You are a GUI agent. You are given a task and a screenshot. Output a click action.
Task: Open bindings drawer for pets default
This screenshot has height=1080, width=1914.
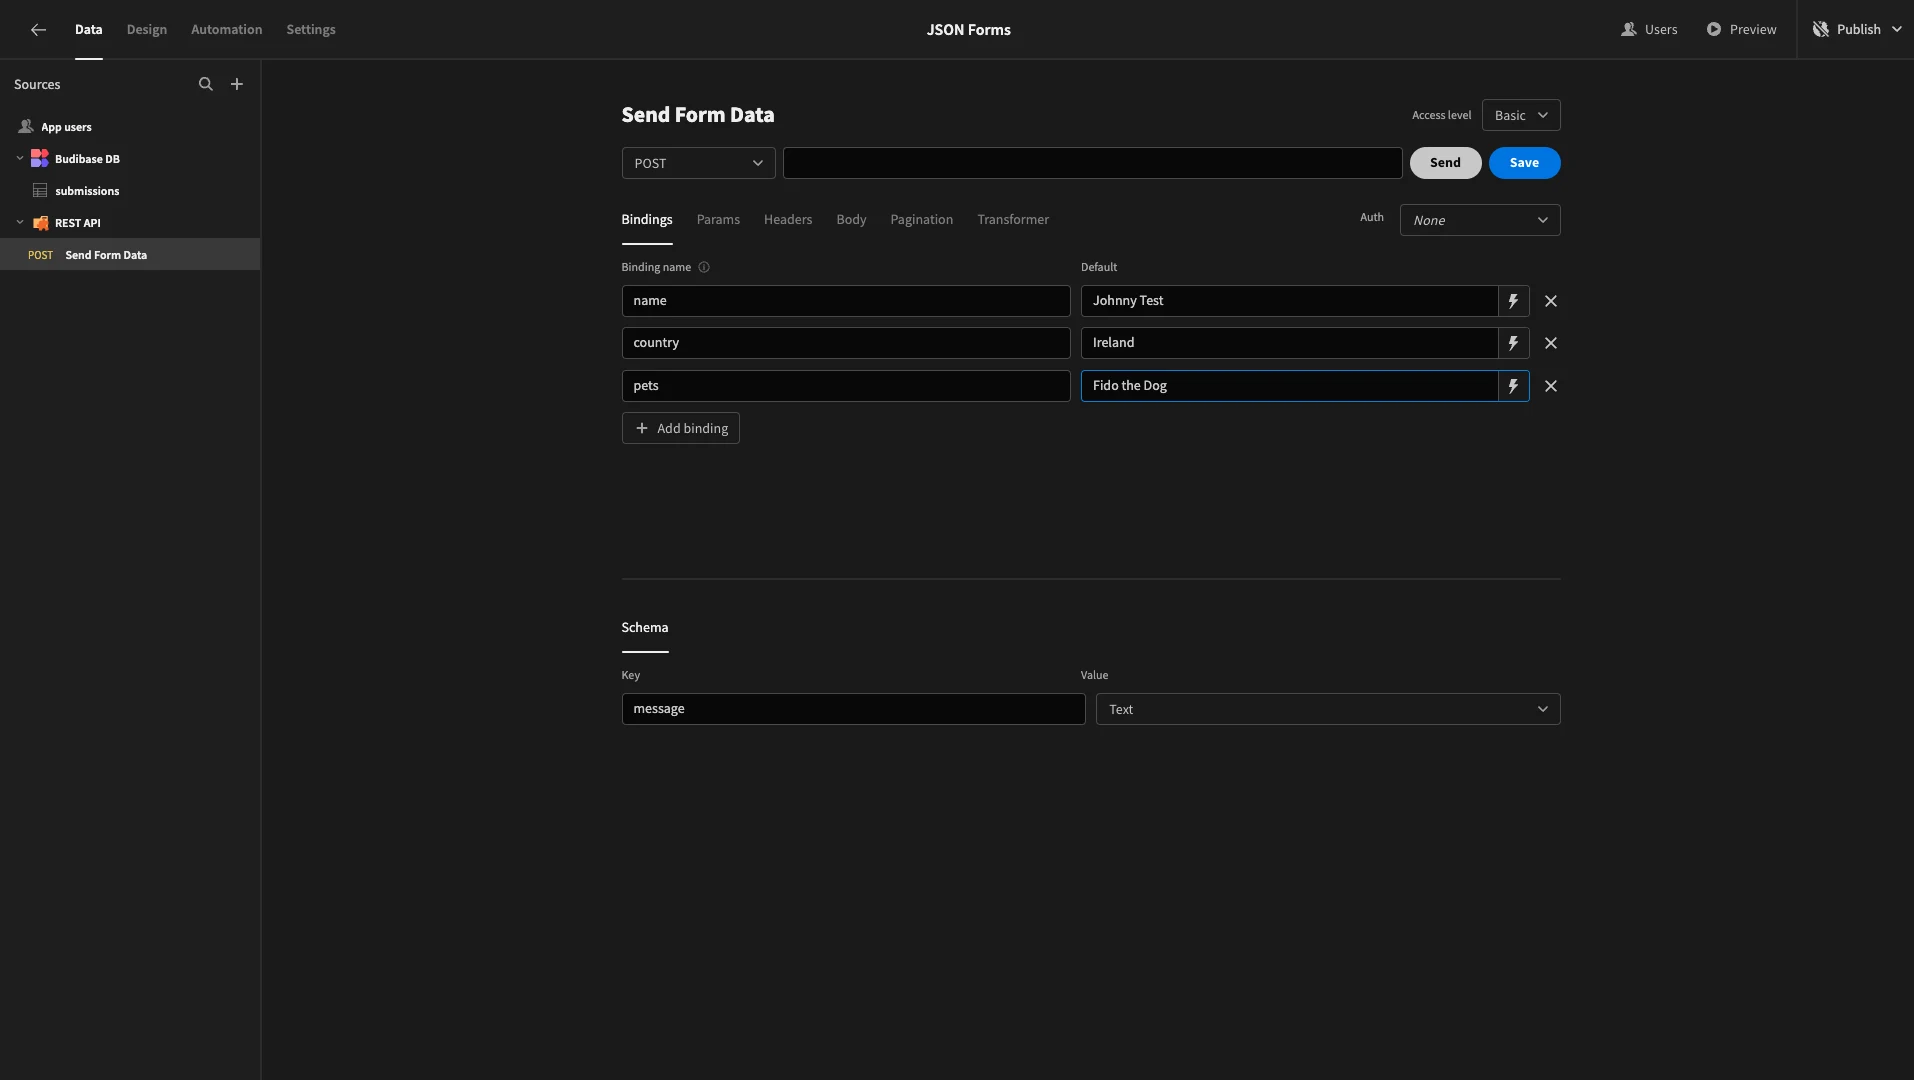(x=1513, y=385)
